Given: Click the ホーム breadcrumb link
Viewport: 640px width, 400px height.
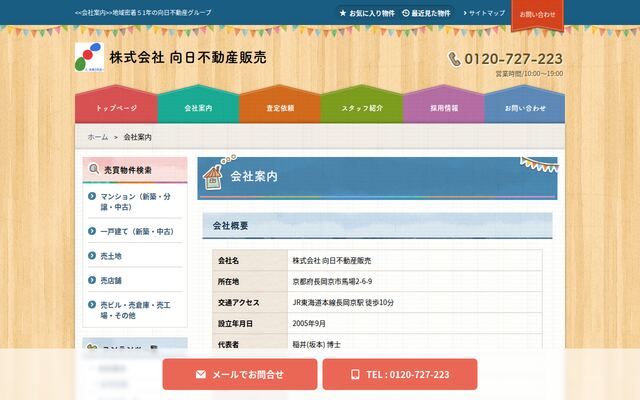Looking at the screenshot, I should (98, 137).
